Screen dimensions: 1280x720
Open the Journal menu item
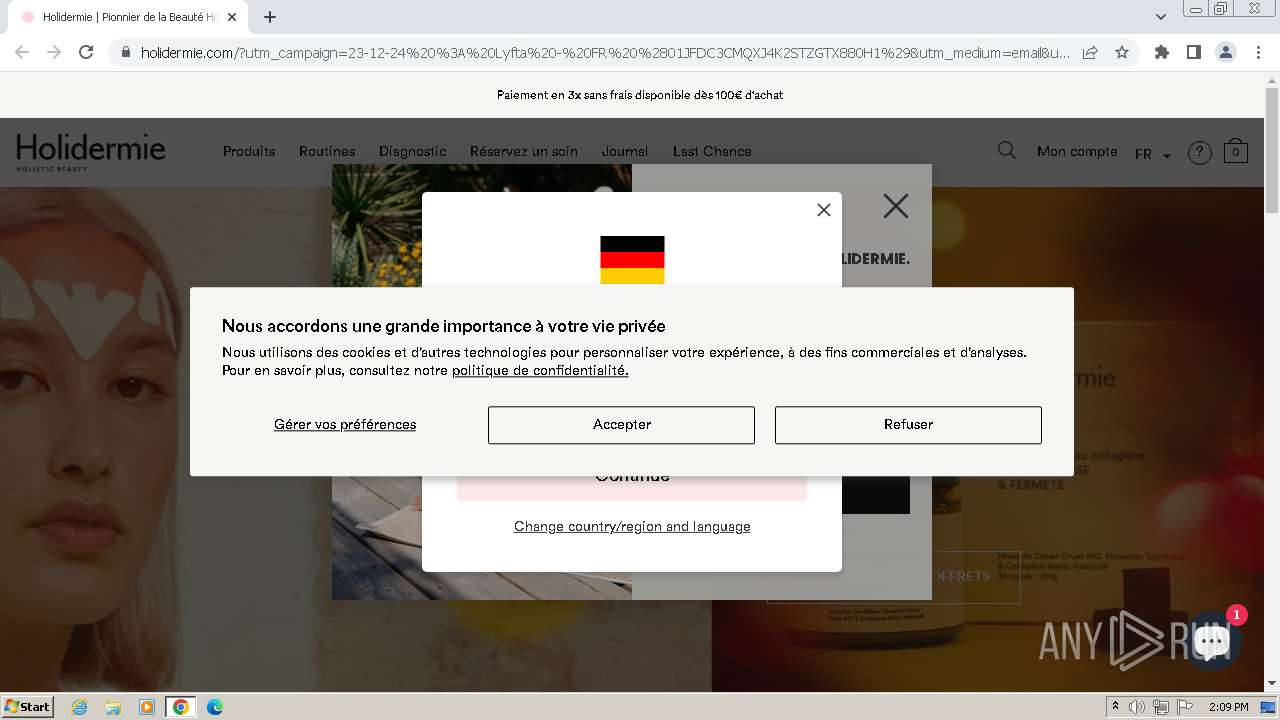coord(625,151)
